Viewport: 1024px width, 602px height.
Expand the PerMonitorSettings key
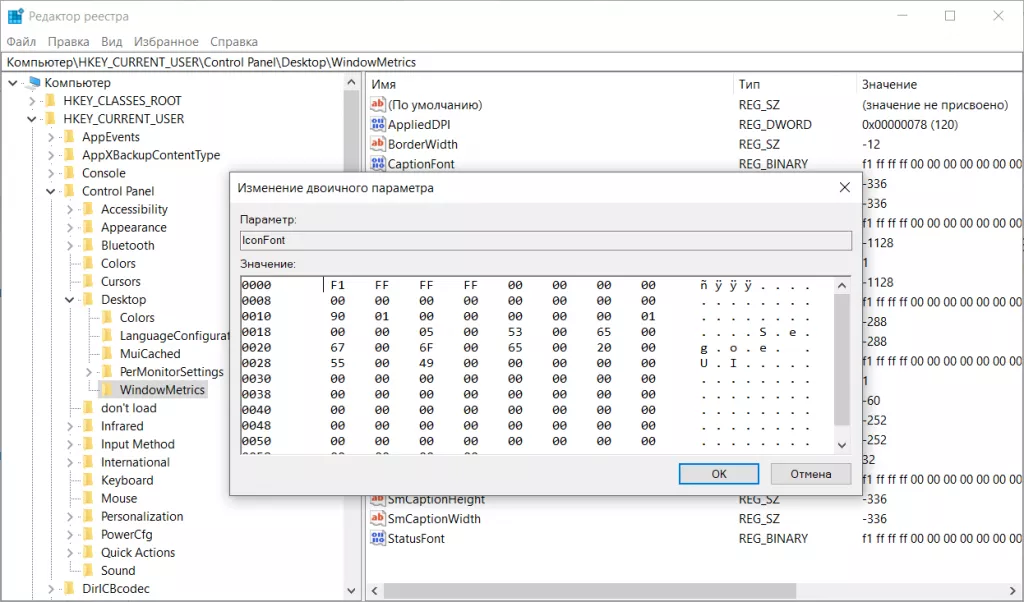tap(89, 372)
